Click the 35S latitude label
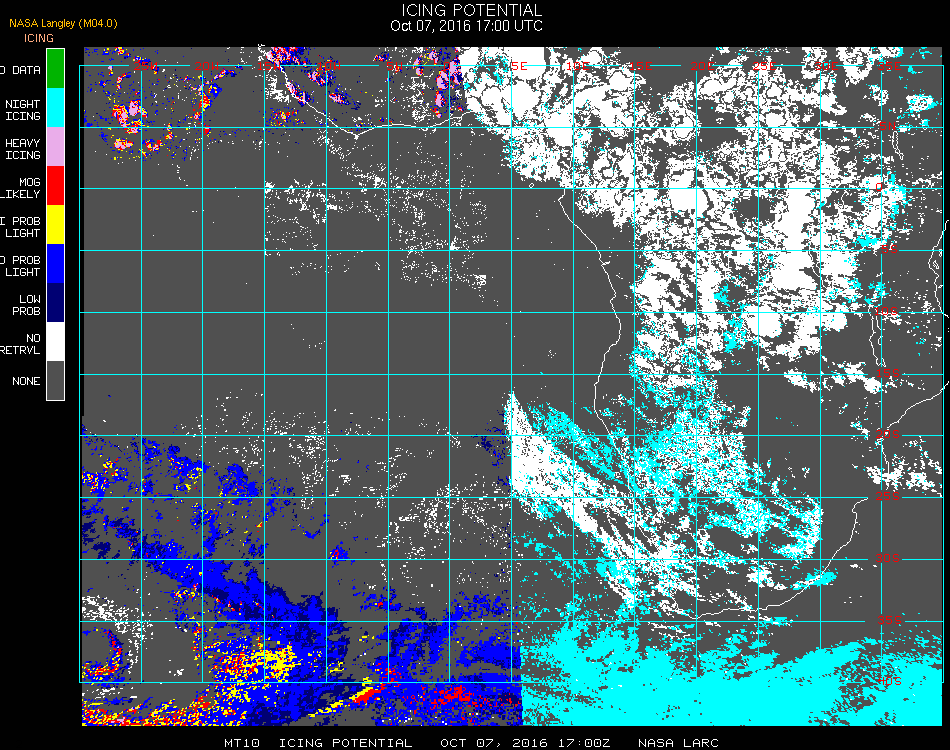The height and width of the screenshot is (750, 950). 889,620
